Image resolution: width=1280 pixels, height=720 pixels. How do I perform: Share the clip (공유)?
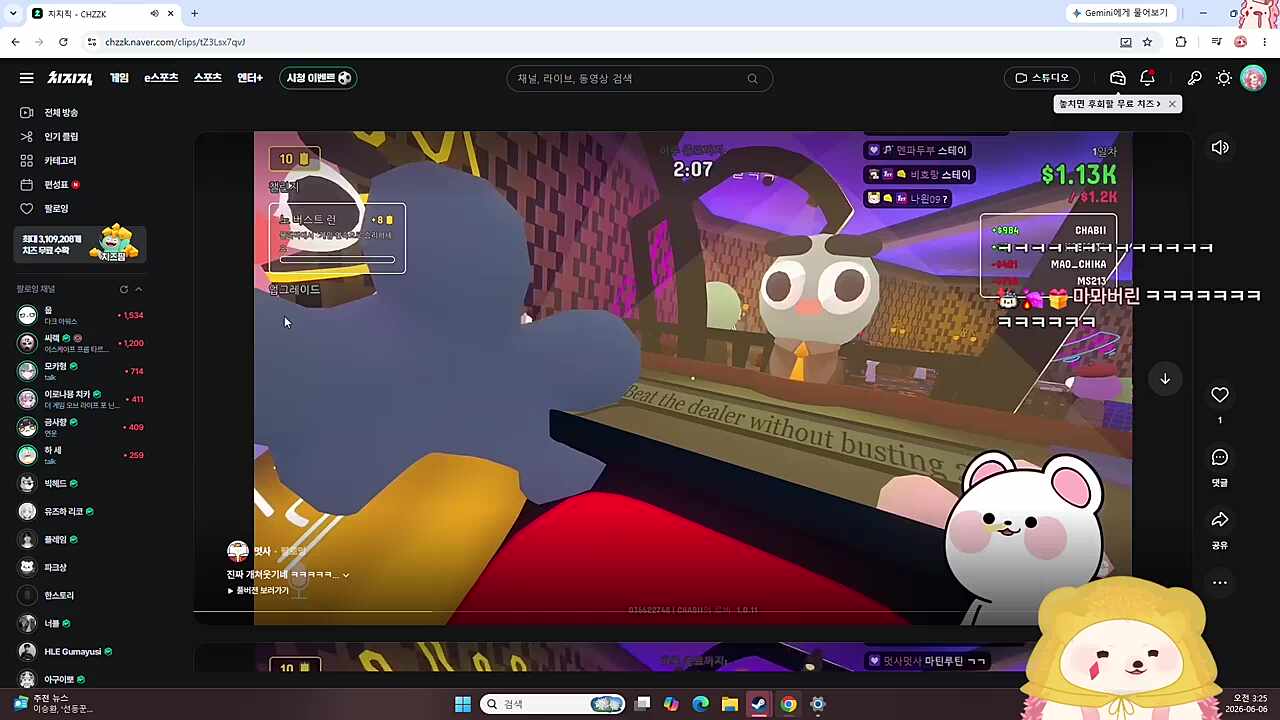pyautogui.click(x=1220, y=520)
